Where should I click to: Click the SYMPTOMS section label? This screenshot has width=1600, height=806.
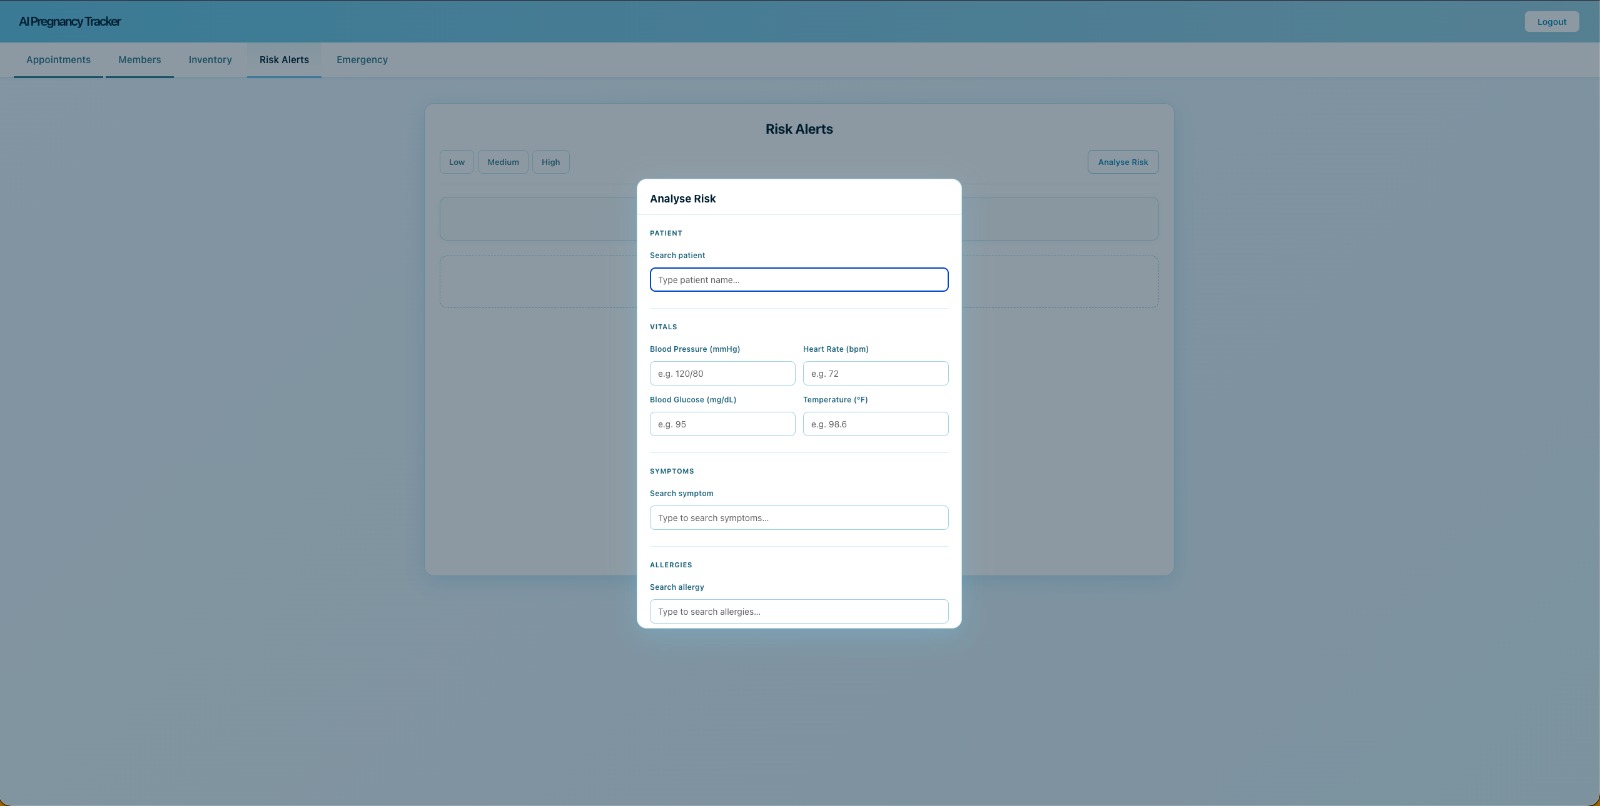(x=672, y=471)
